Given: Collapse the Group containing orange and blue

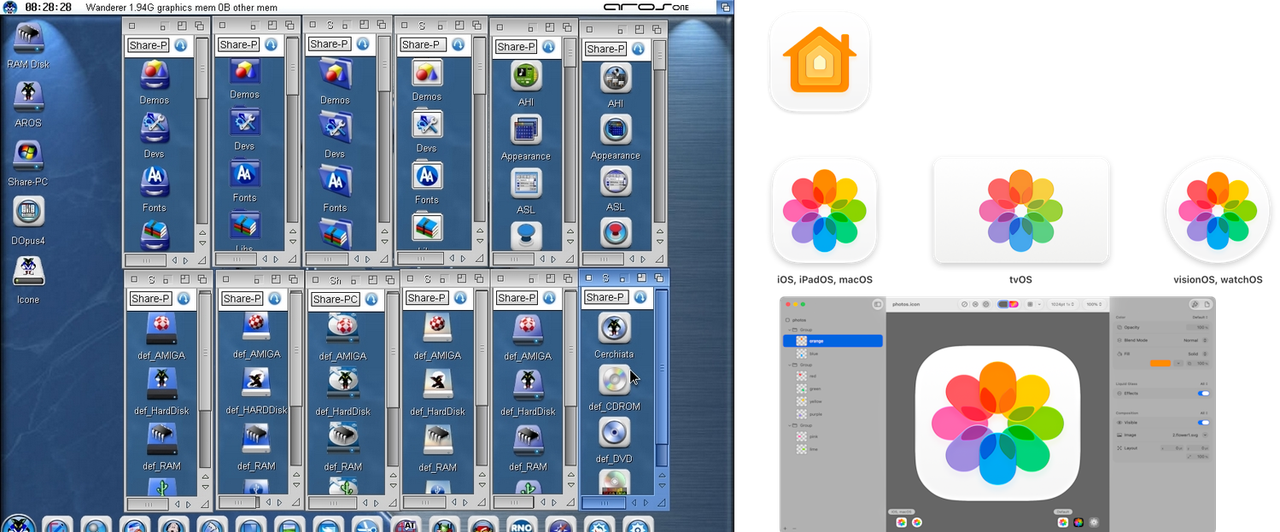Looking at the screenshot, I should 787,329.
